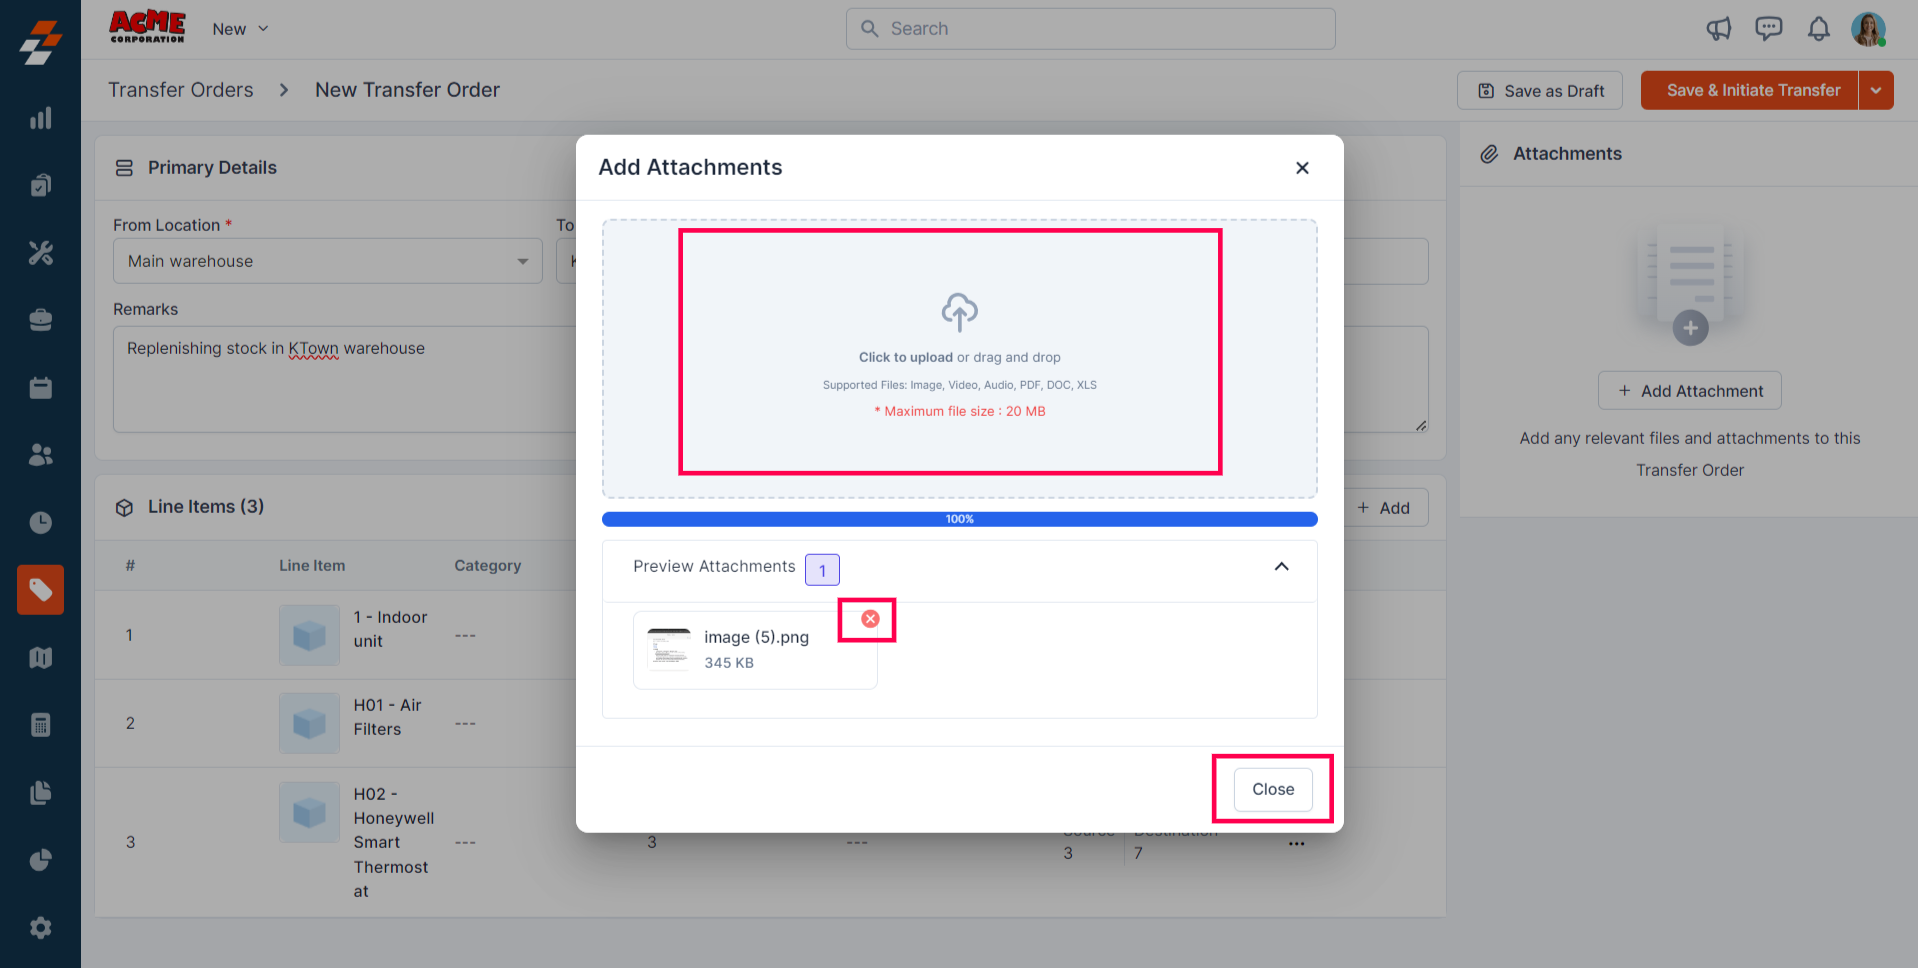1918x968 pixels.
Task: Open the calendar sidebar icon
Action: (x=40, y=388)
